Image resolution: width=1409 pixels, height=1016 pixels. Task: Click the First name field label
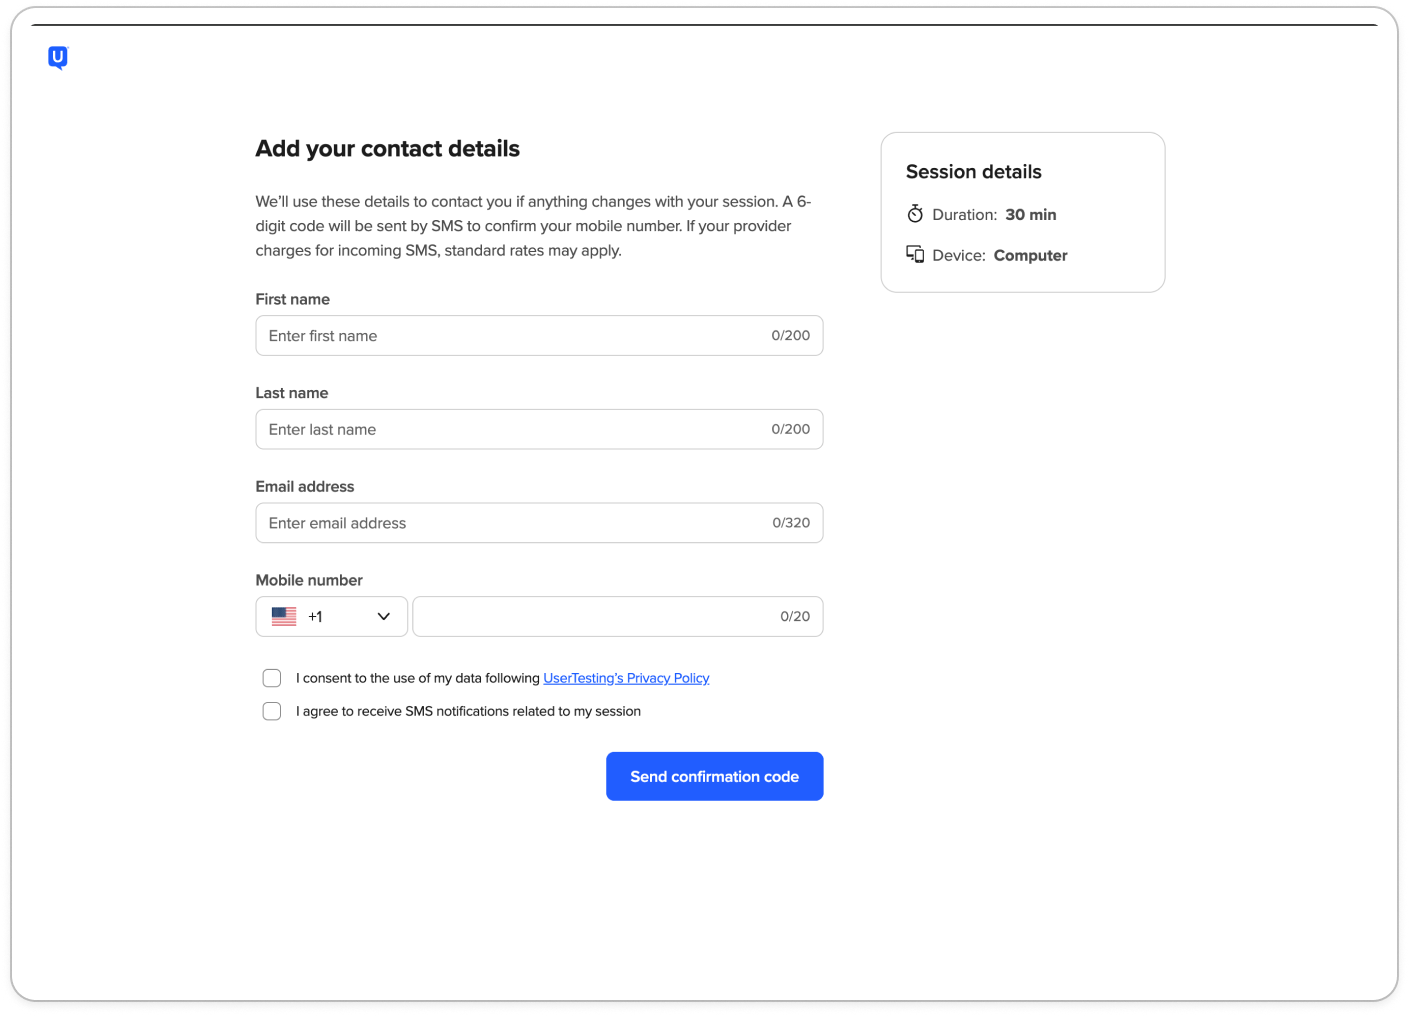point(292,299)
